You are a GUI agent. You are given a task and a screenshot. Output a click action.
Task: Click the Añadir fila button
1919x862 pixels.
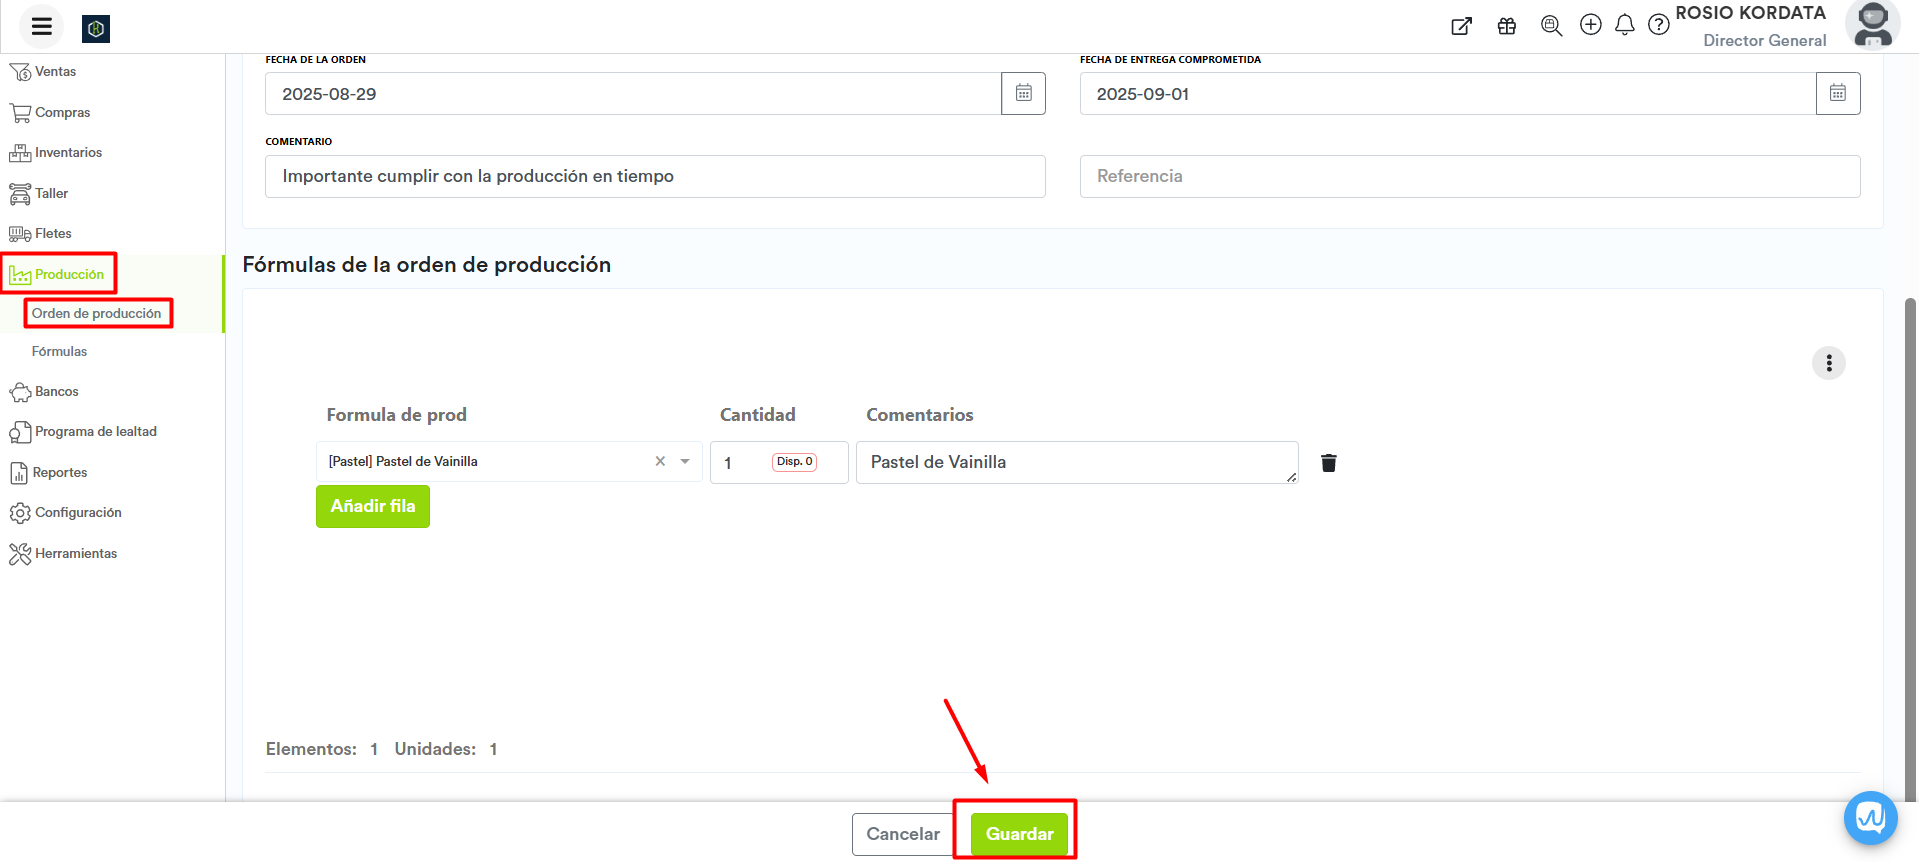pos(372,507)
